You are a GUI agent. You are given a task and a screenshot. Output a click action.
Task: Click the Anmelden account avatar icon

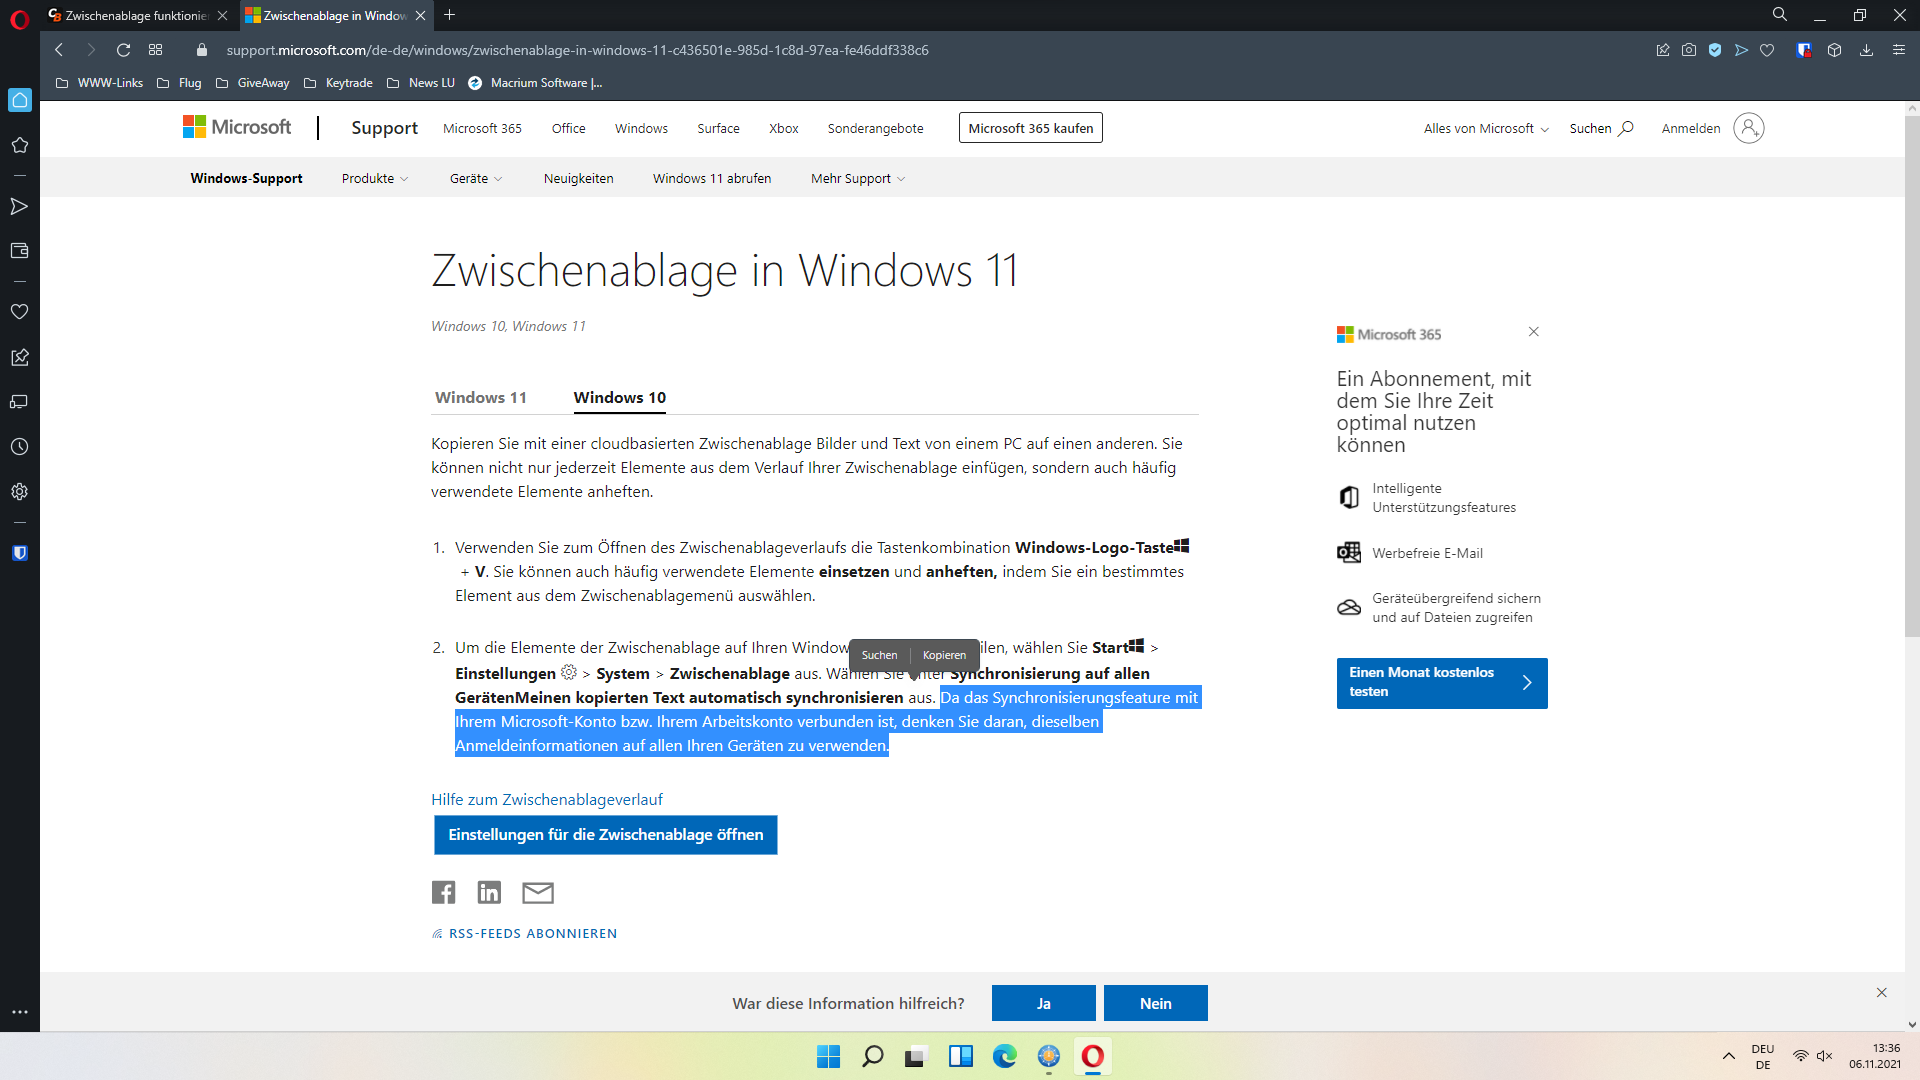[1748, 128]
